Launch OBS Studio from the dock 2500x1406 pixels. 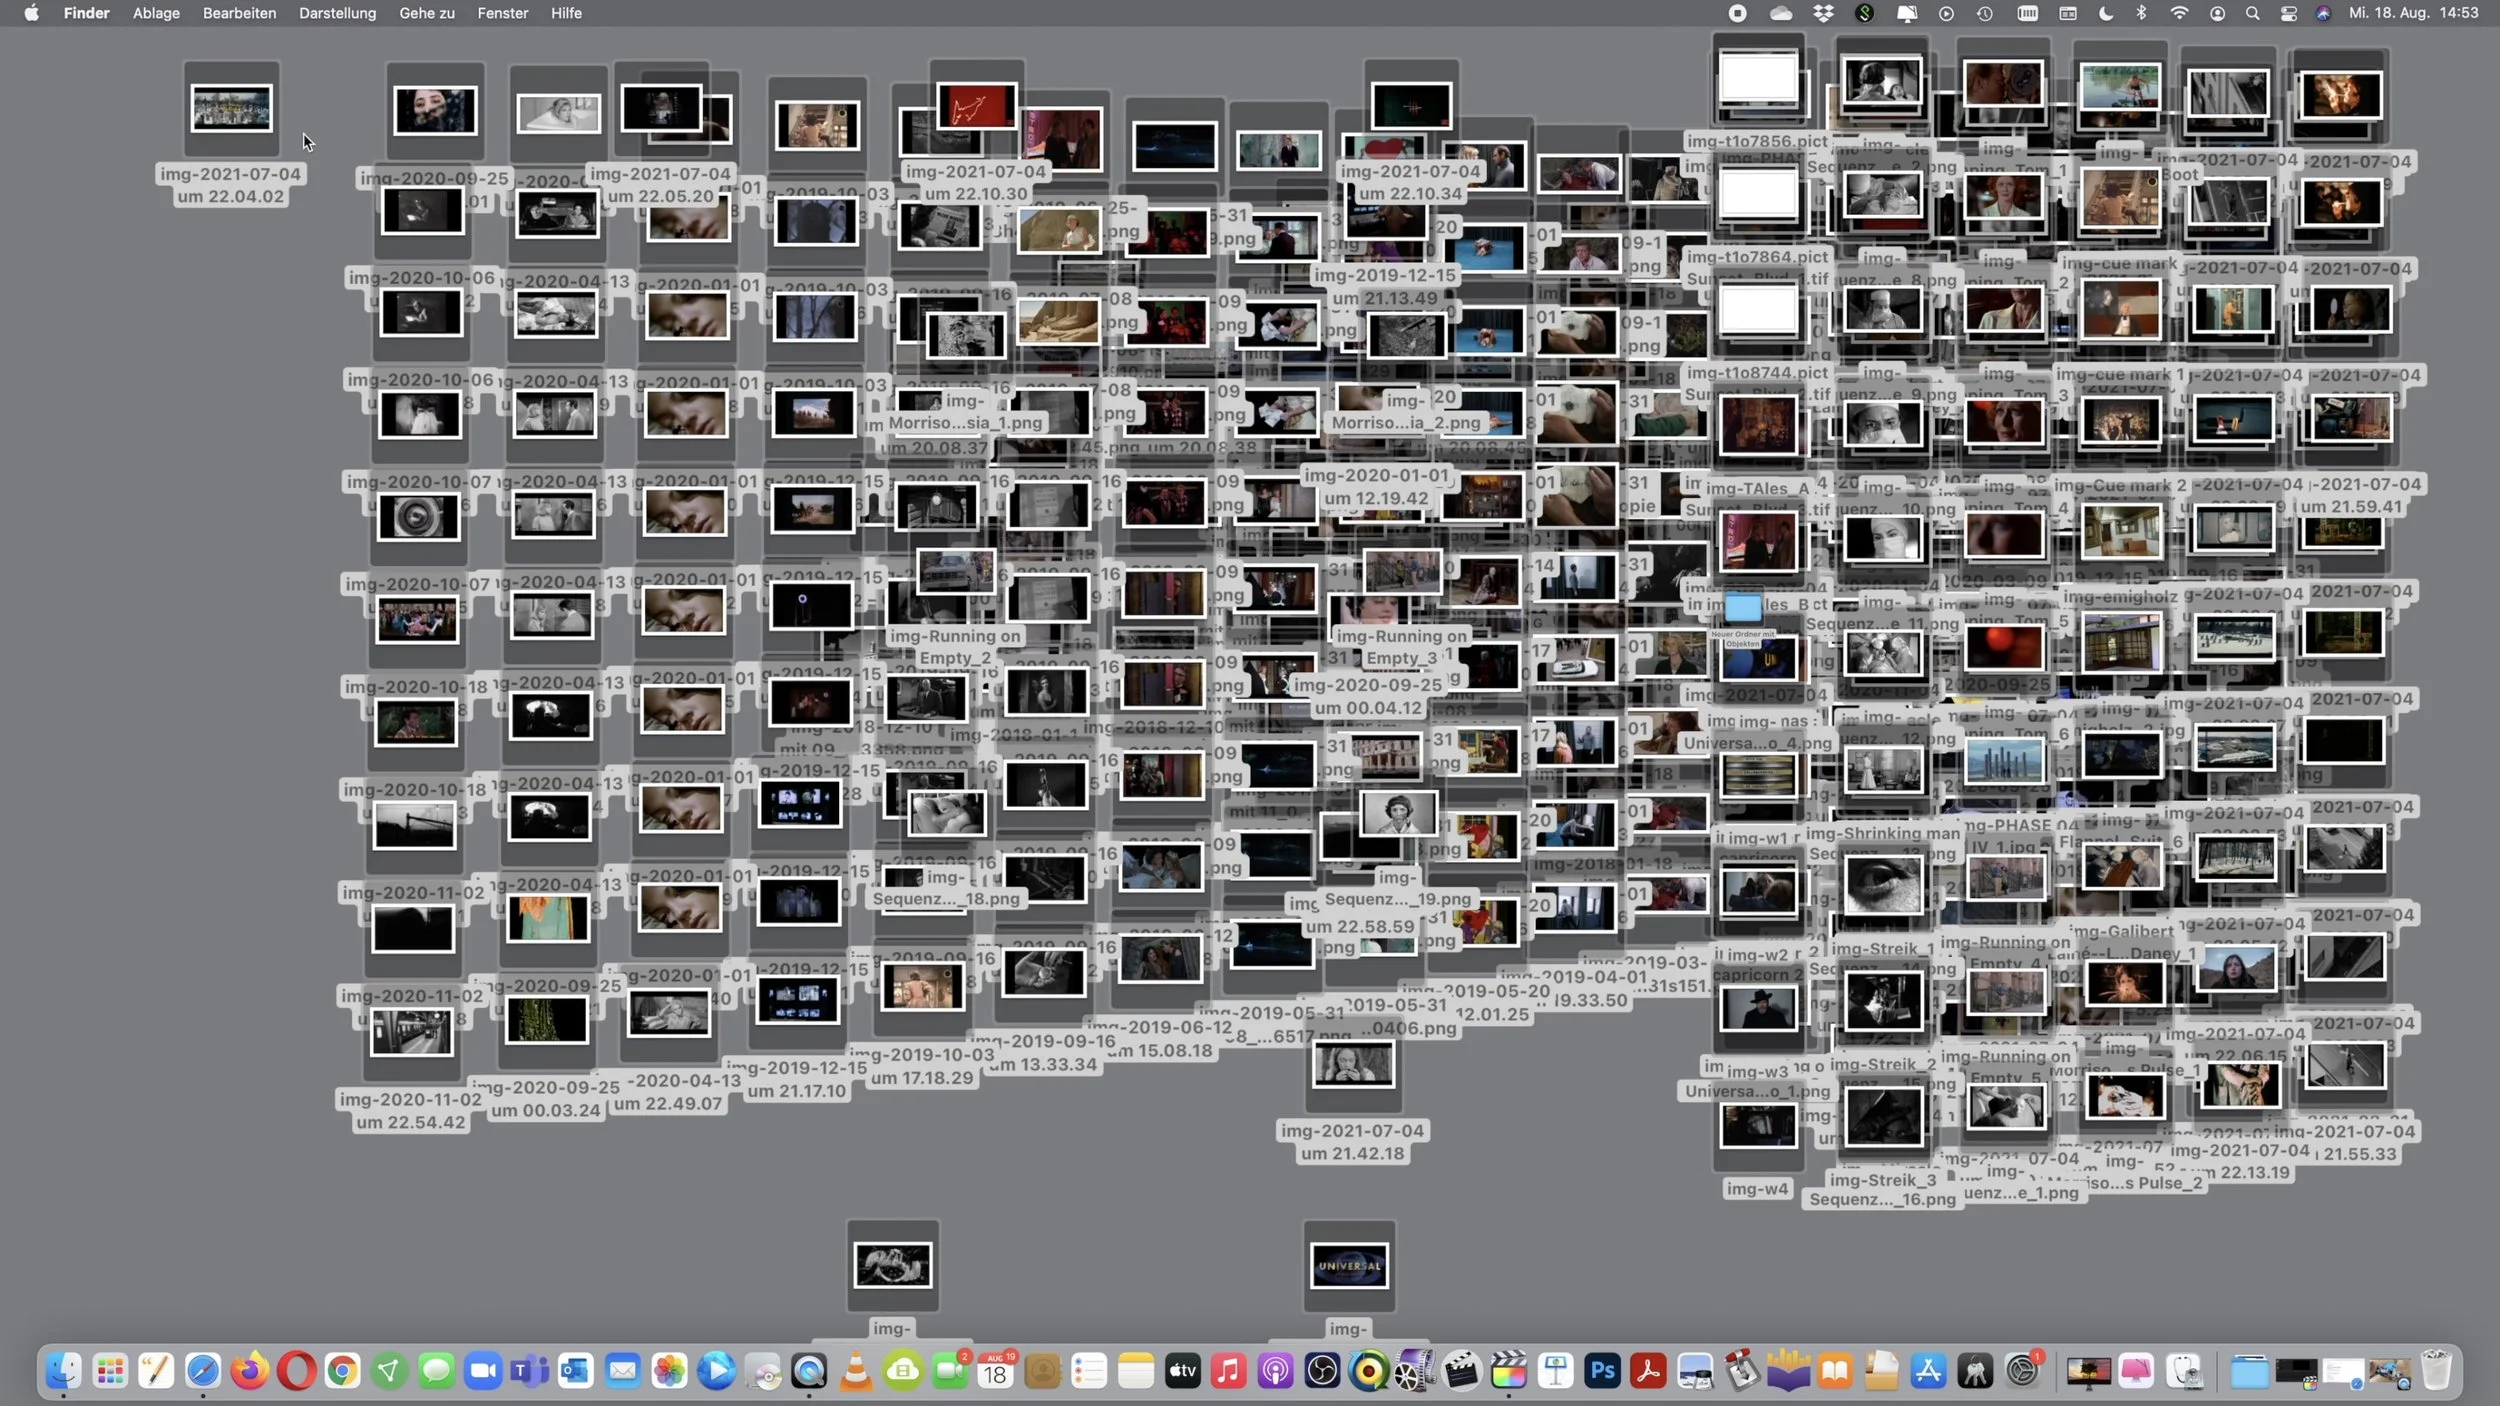tap(1322, 1371)
